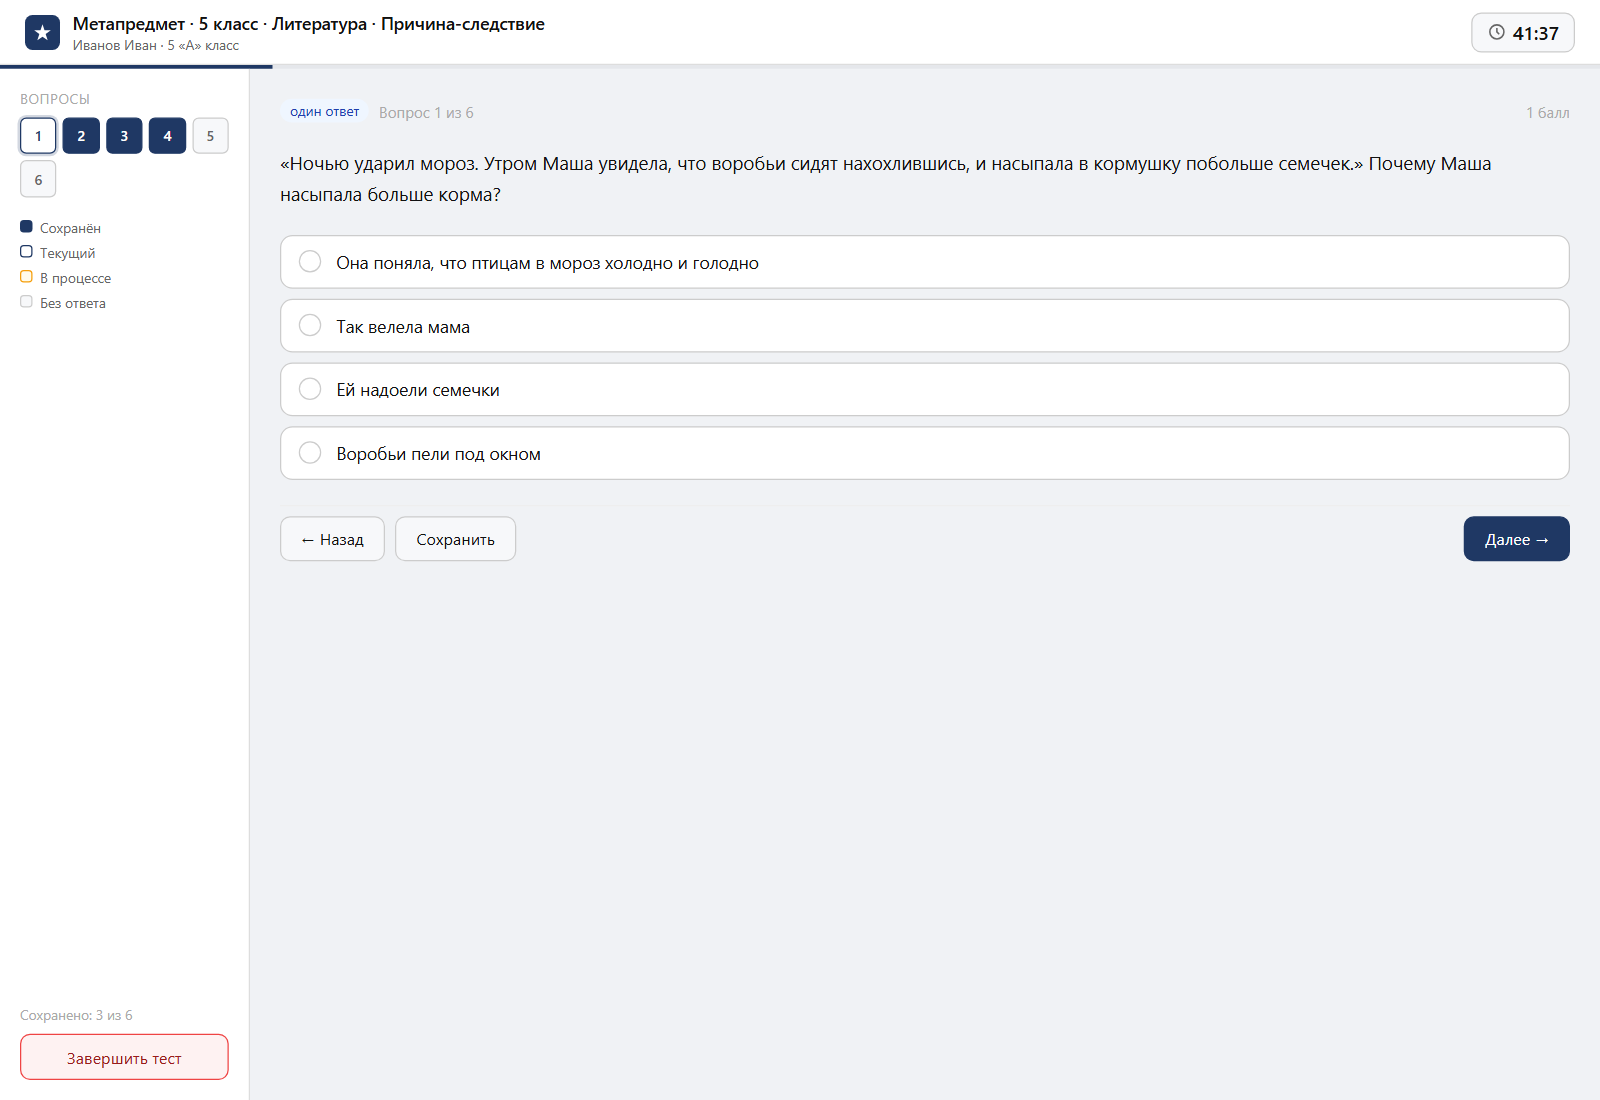1600x1100 pixels.
Task: Open question 2 in navigation
Action: 81,136
